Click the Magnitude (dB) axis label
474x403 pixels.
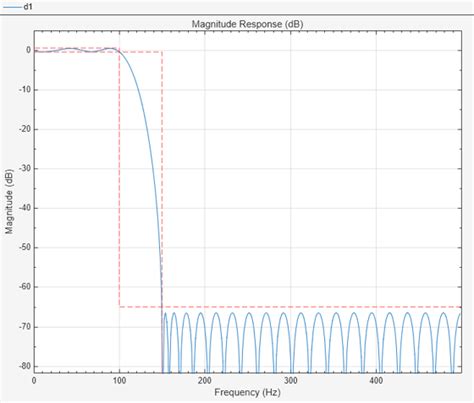point(9,202)
